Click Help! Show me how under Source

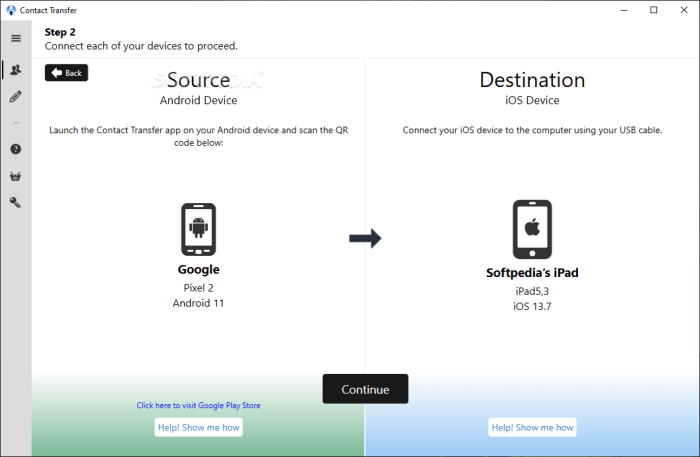coord(198,427)
